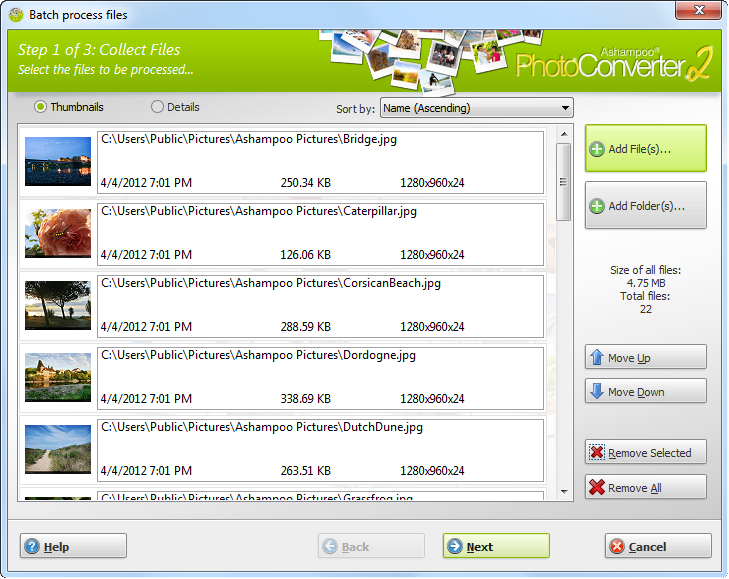This screenshot has width=729, height=579.
Task: Click the plus icon on Add Folder(s)
Action: point(597,206)
